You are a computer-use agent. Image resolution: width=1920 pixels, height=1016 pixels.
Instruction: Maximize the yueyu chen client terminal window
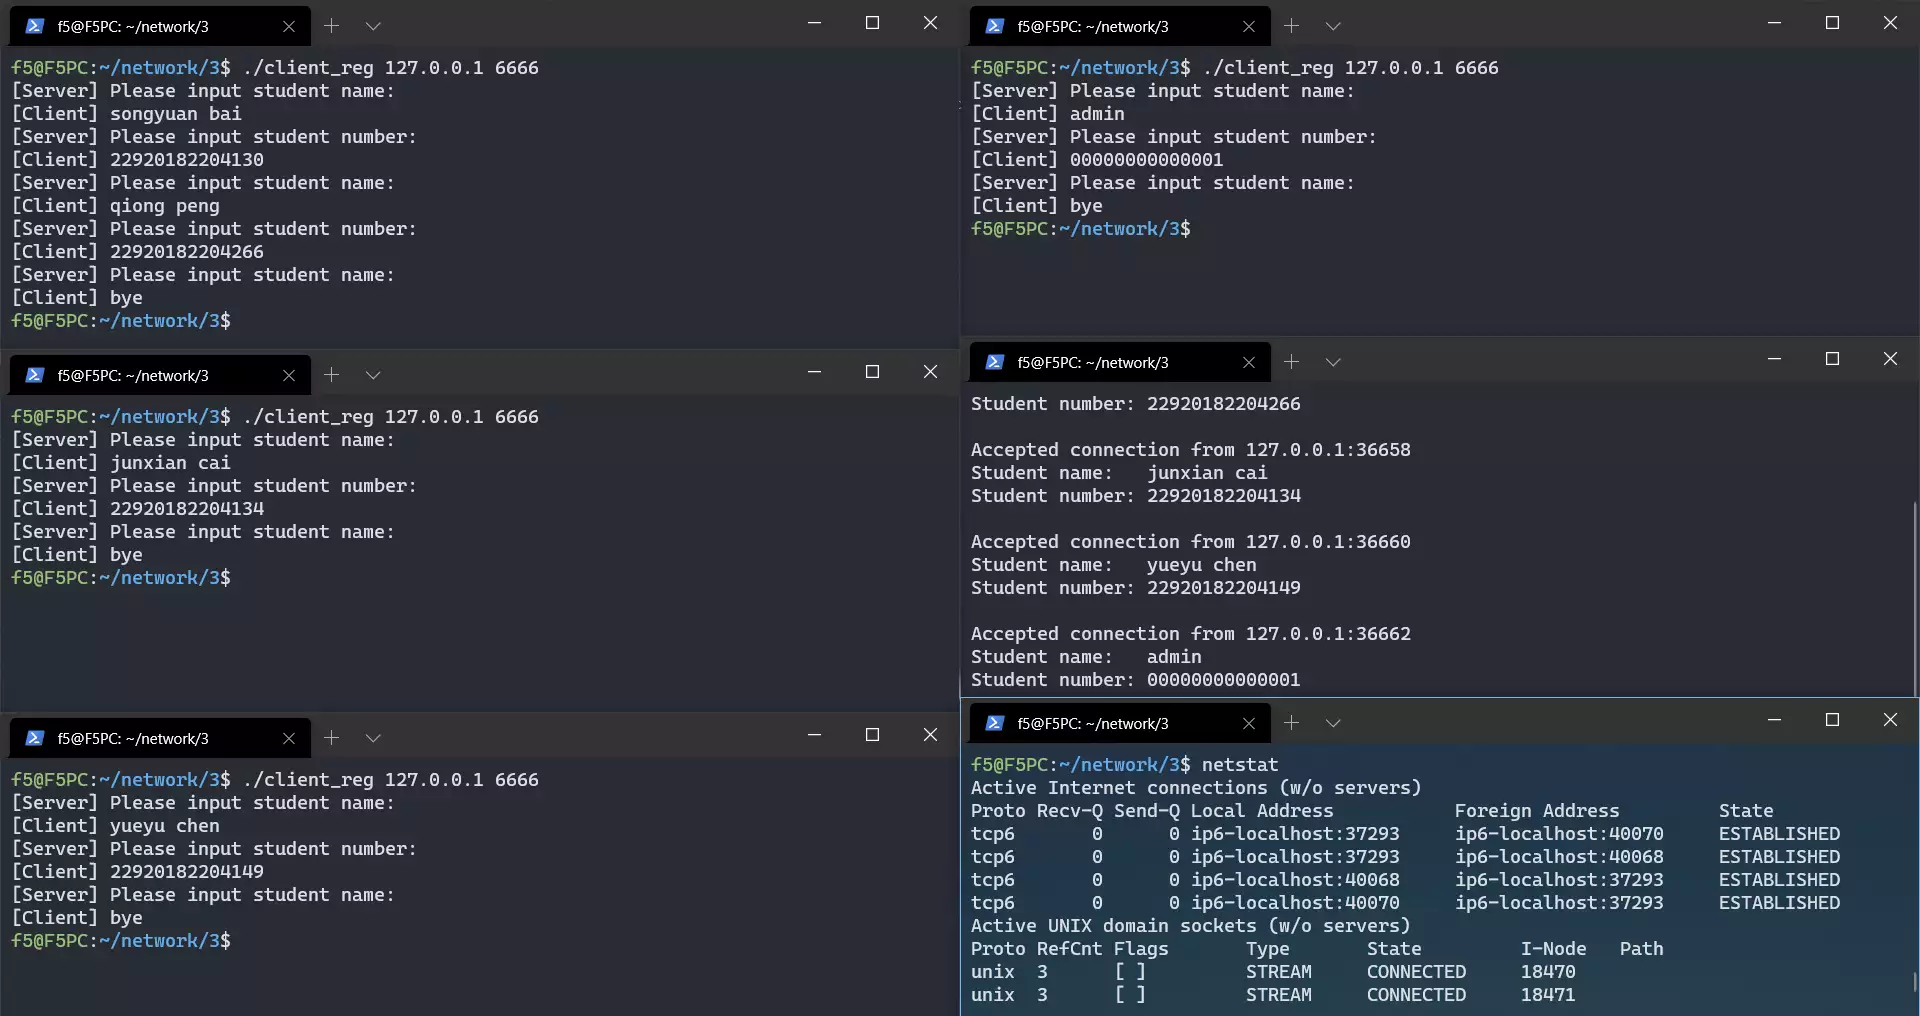(x=872, y=735)
